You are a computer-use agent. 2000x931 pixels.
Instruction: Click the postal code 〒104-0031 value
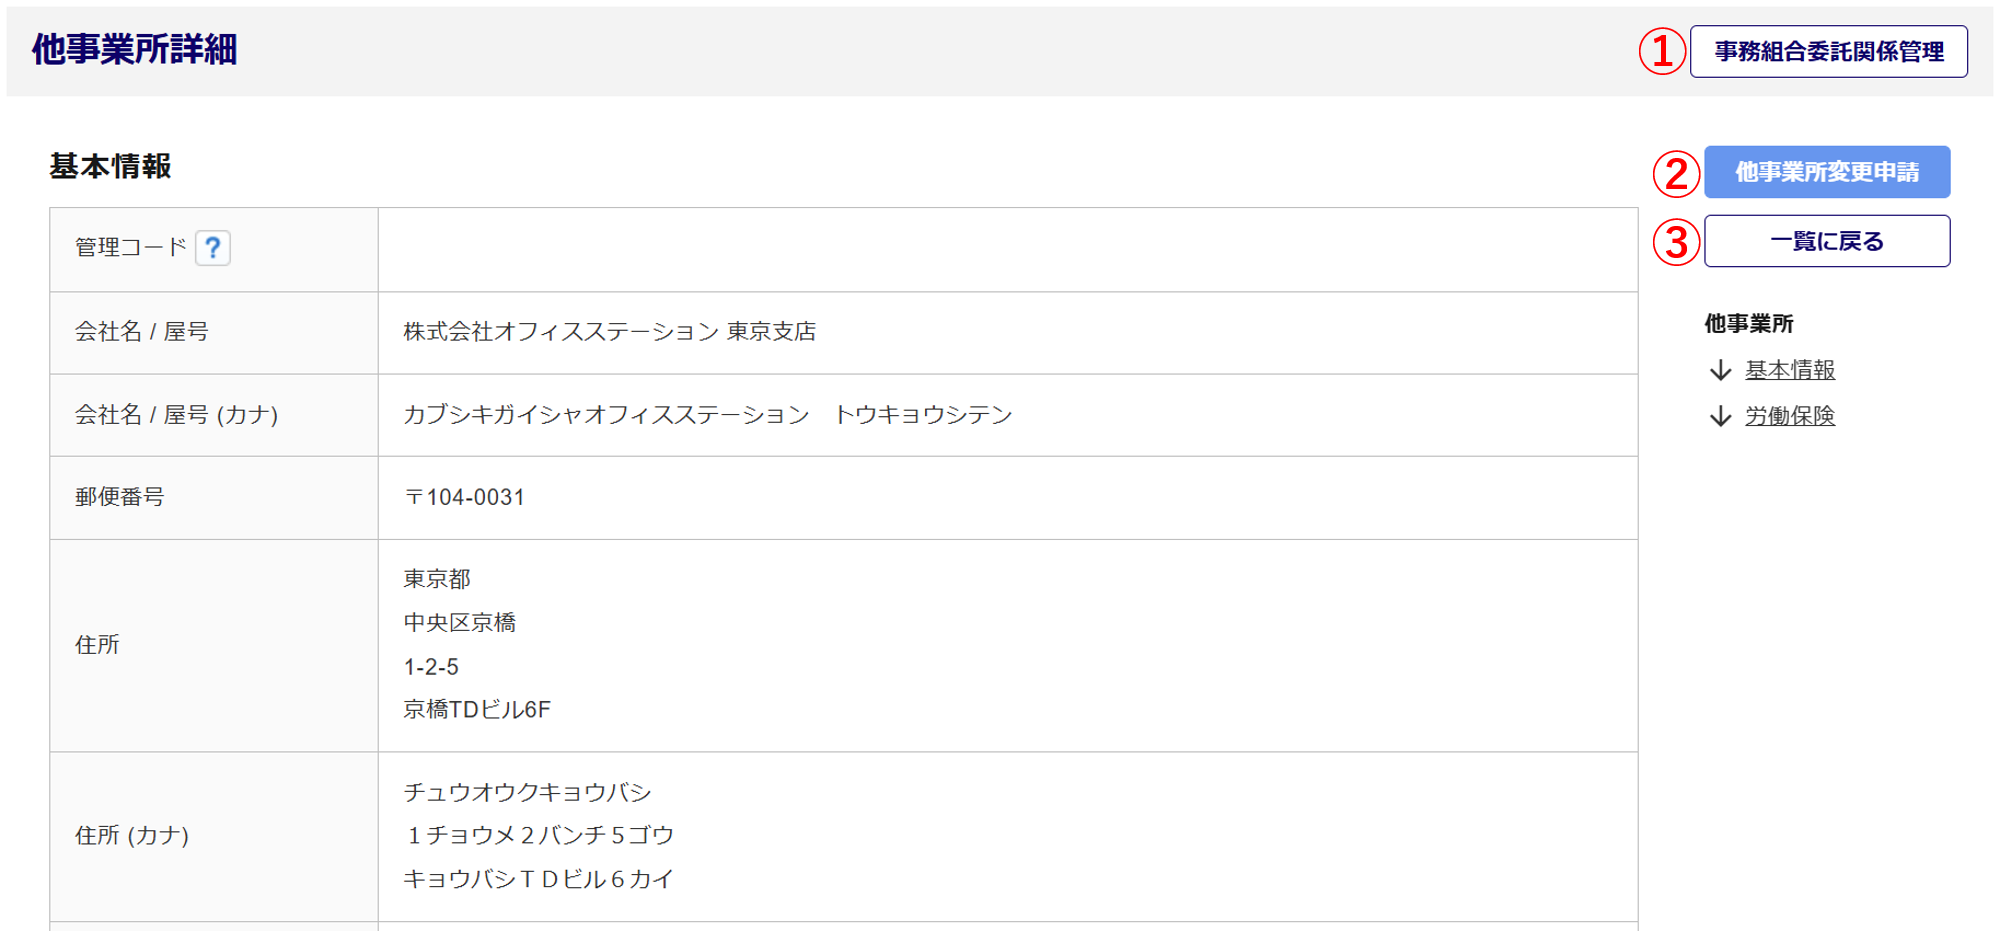tap(464, 498)
